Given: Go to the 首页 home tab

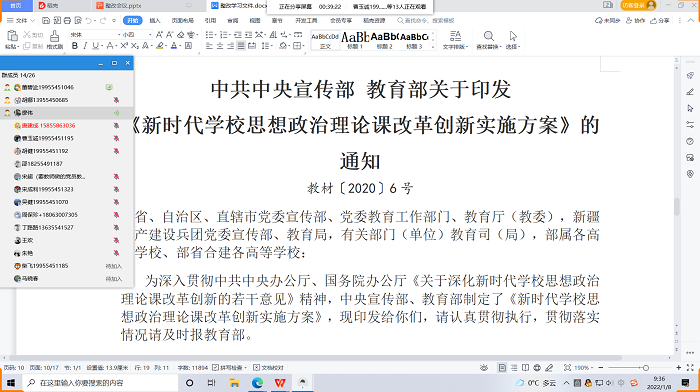Looking at the screenshot, I should (16, 5).
